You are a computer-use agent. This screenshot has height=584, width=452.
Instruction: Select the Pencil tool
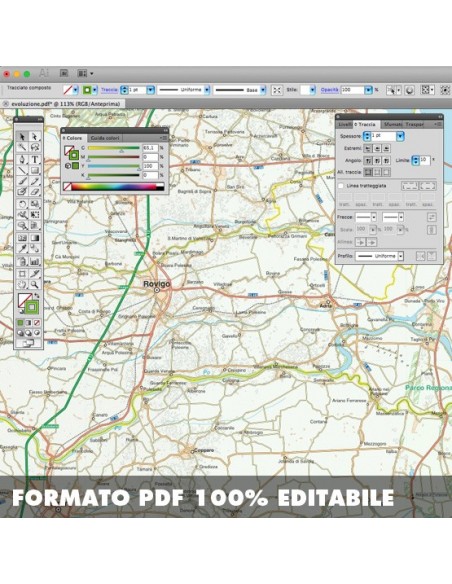coord(35,181)
